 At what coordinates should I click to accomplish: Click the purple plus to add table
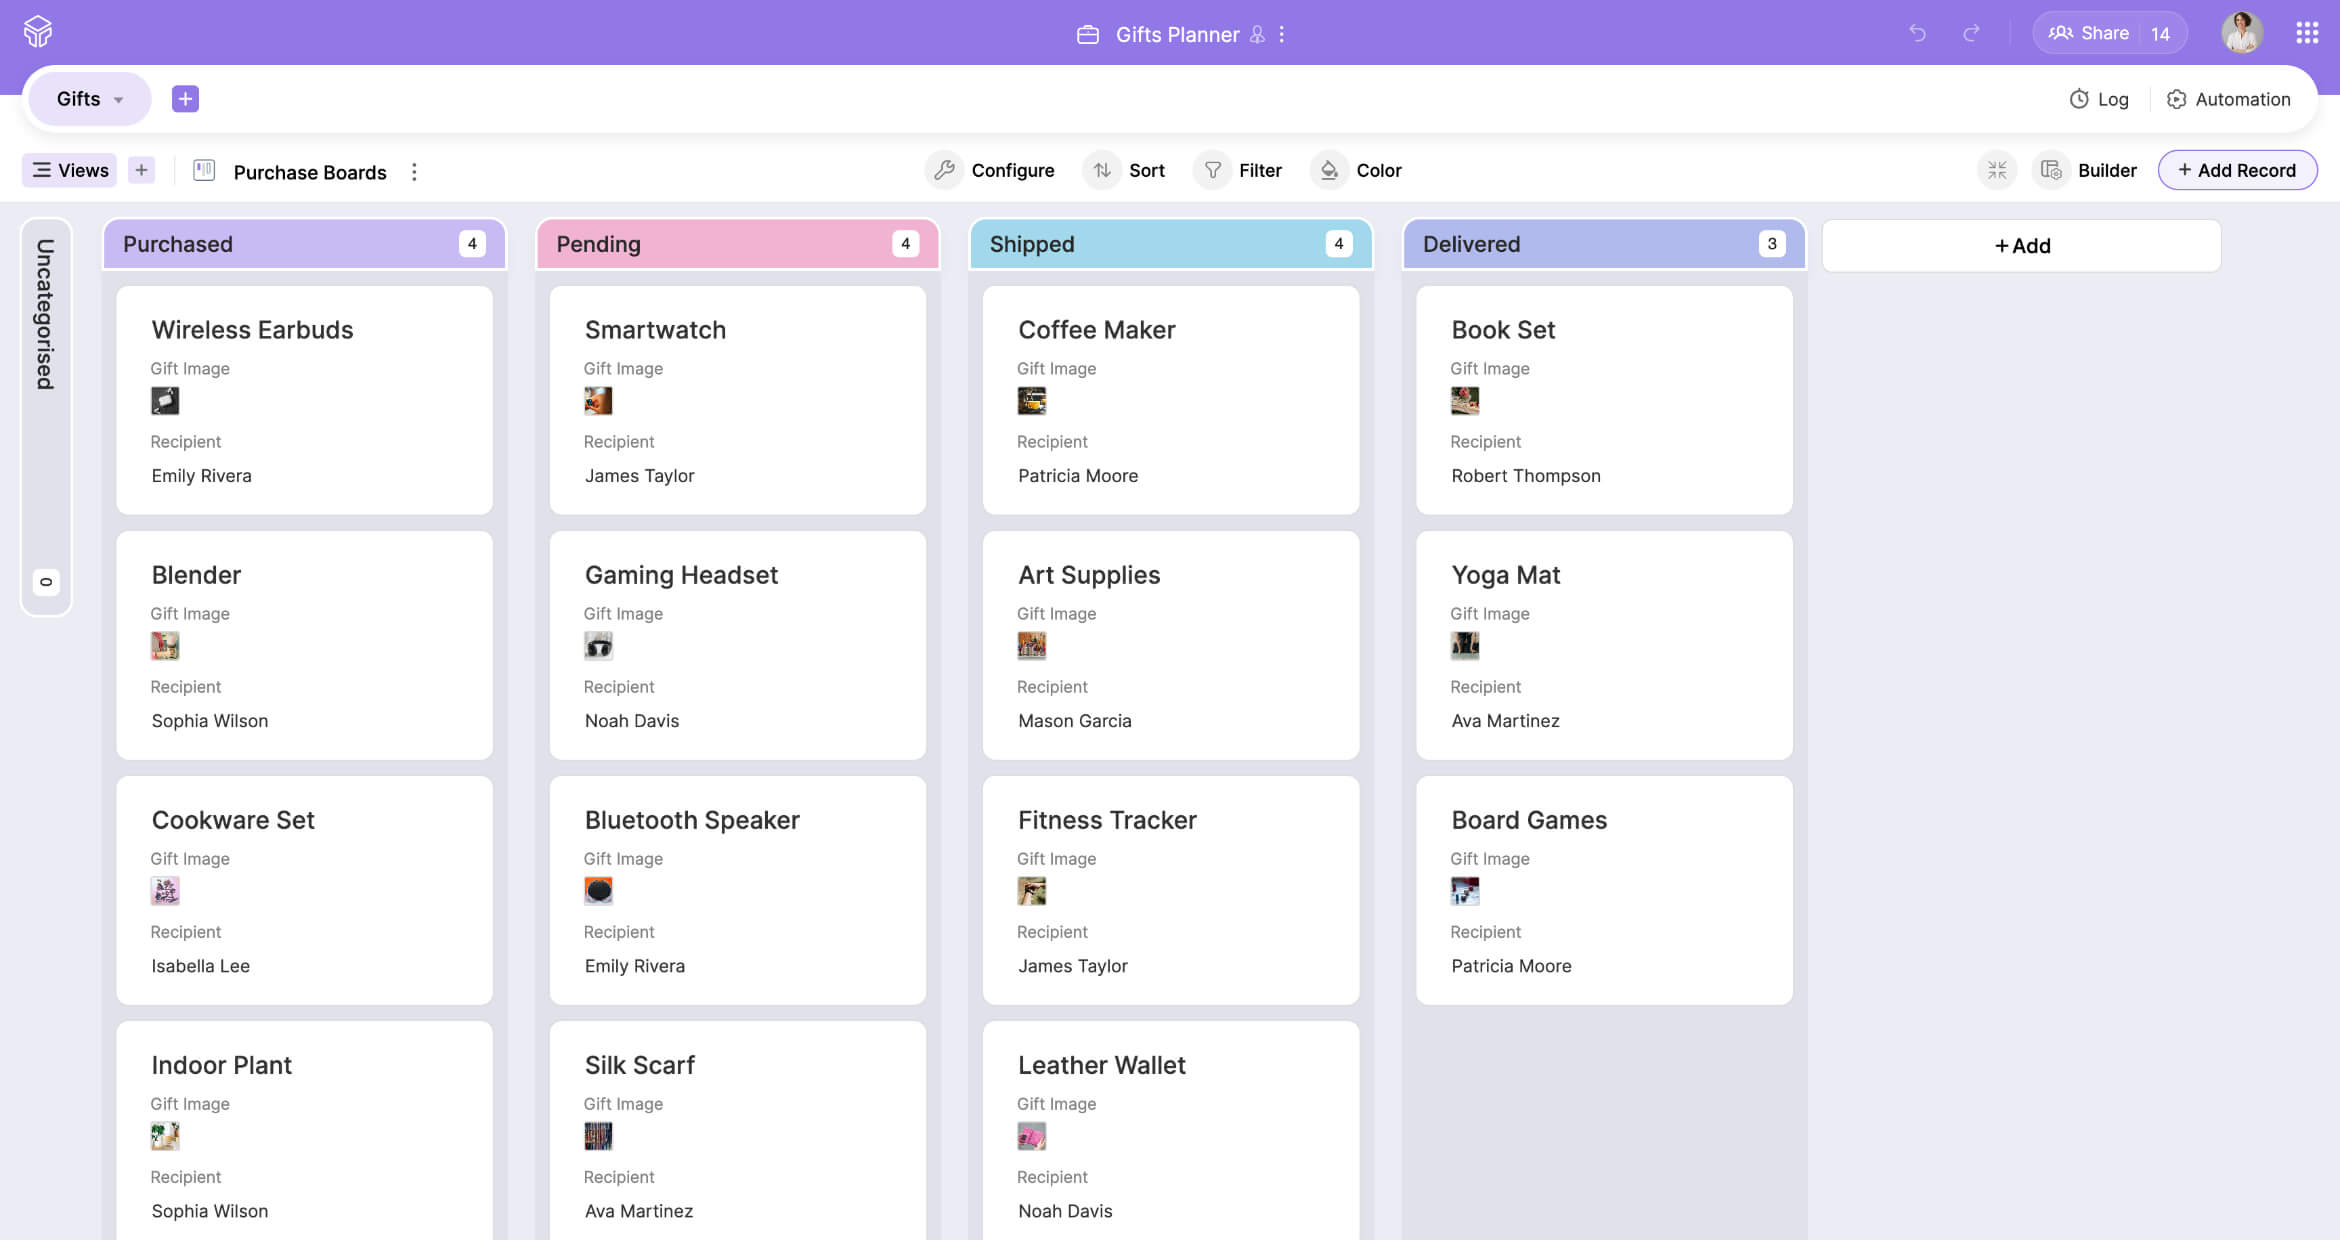coord(185,99)
